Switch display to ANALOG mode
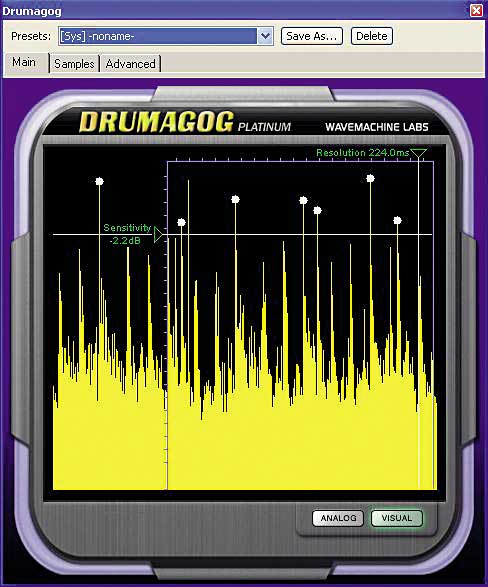The width and height of the screenshot is (488, 587). [338, 518]
